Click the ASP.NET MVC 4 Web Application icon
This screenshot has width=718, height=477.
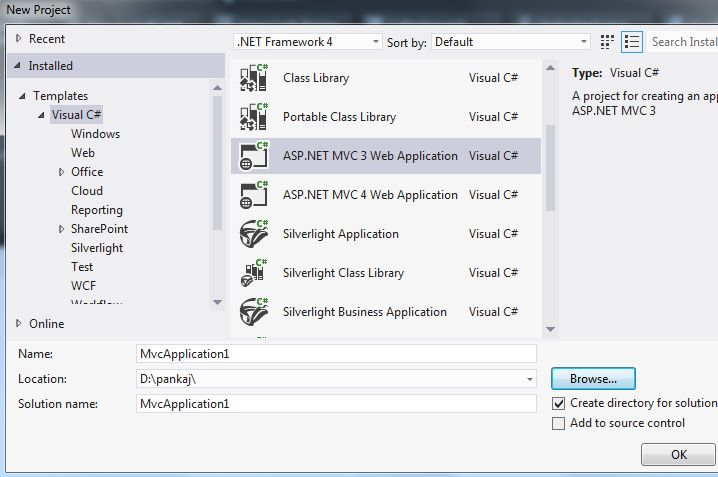(x=254, y=195)
